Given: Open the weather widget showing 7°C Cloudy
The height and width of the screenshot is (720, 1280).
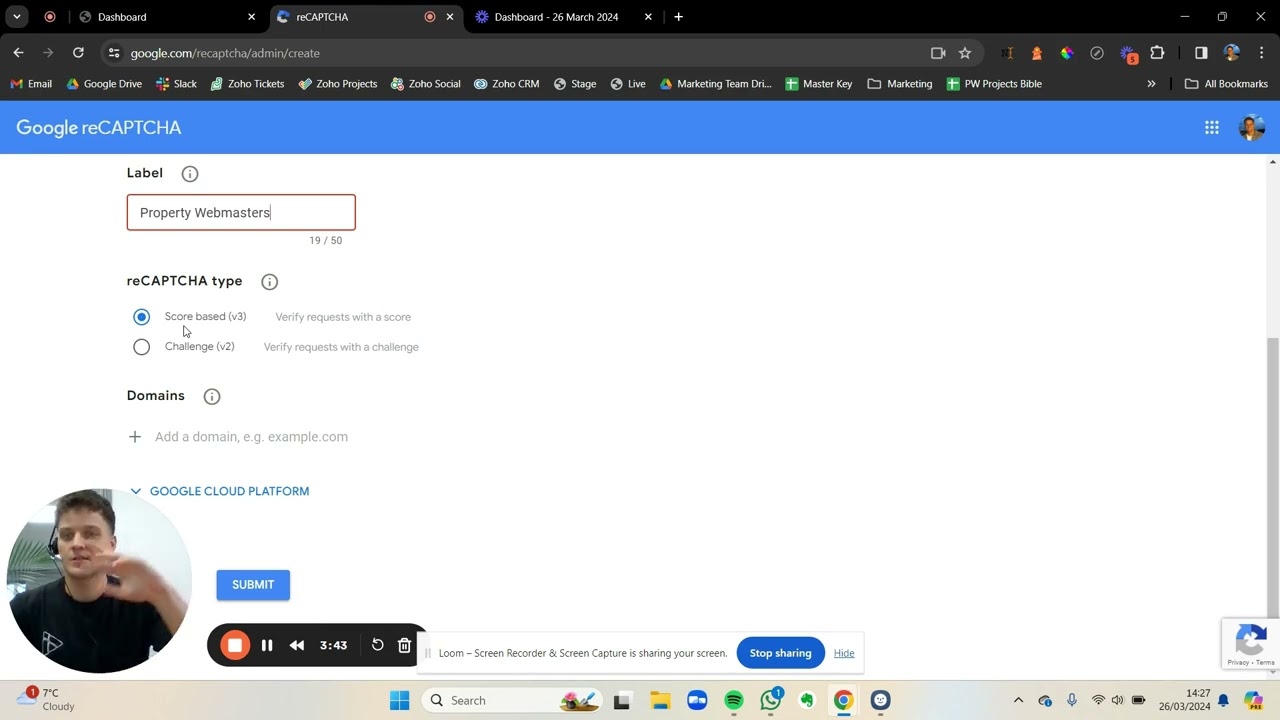Looking at the screenshot, I should tap(47, 699).
